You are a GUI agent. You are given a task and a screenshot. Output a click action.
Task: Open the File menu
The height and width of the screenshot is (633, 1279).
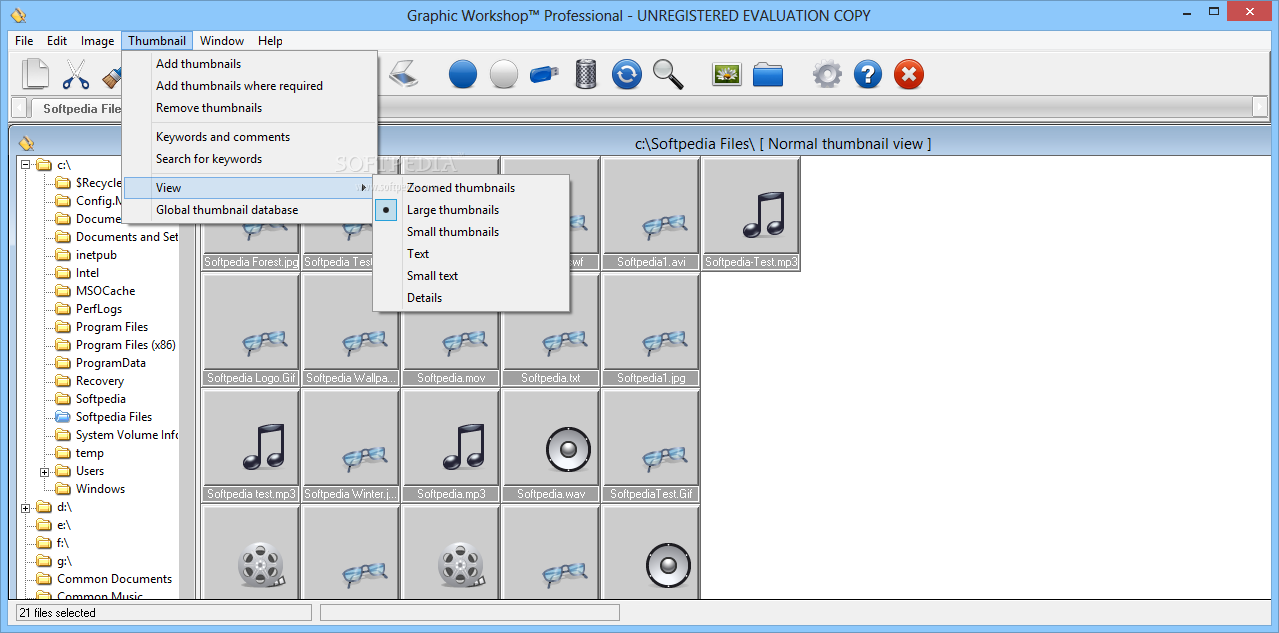click(24, 41)
